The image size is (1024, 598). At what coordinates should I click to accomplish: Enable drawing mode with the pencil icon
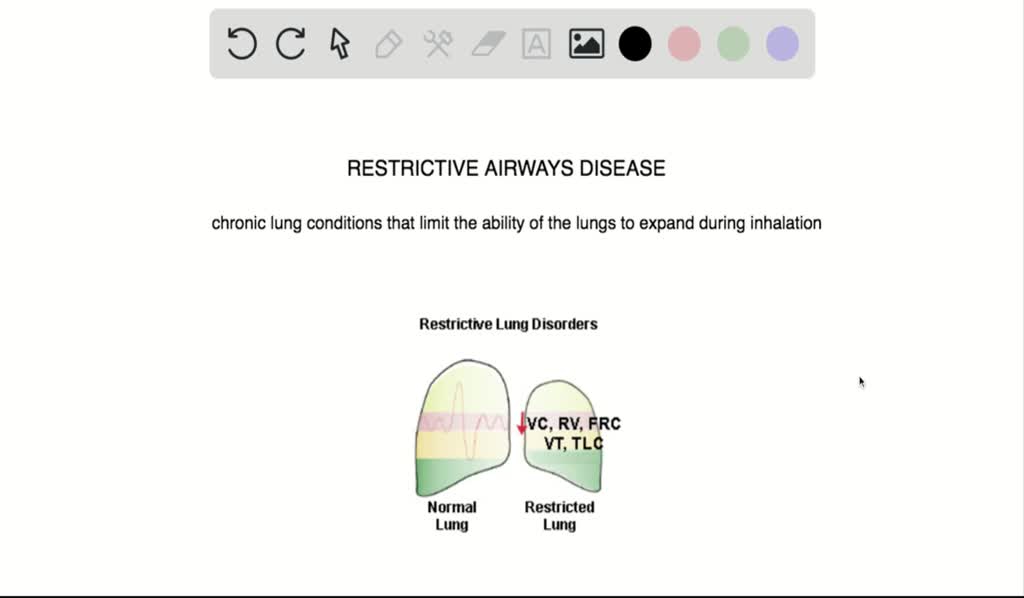[388, 44]
